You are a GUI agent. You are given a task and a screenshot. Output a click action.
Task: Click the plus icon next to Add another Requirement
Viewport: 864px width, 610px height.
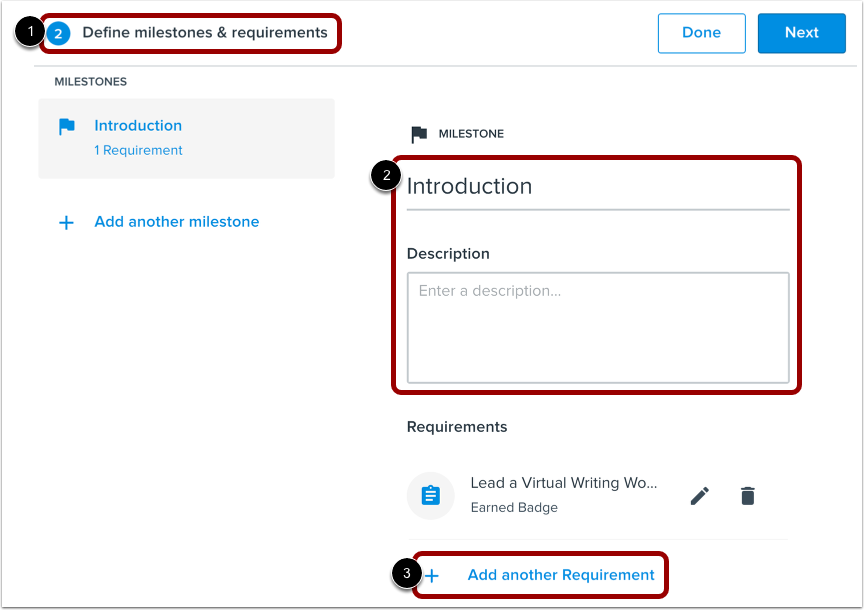(x=431, y=575)
